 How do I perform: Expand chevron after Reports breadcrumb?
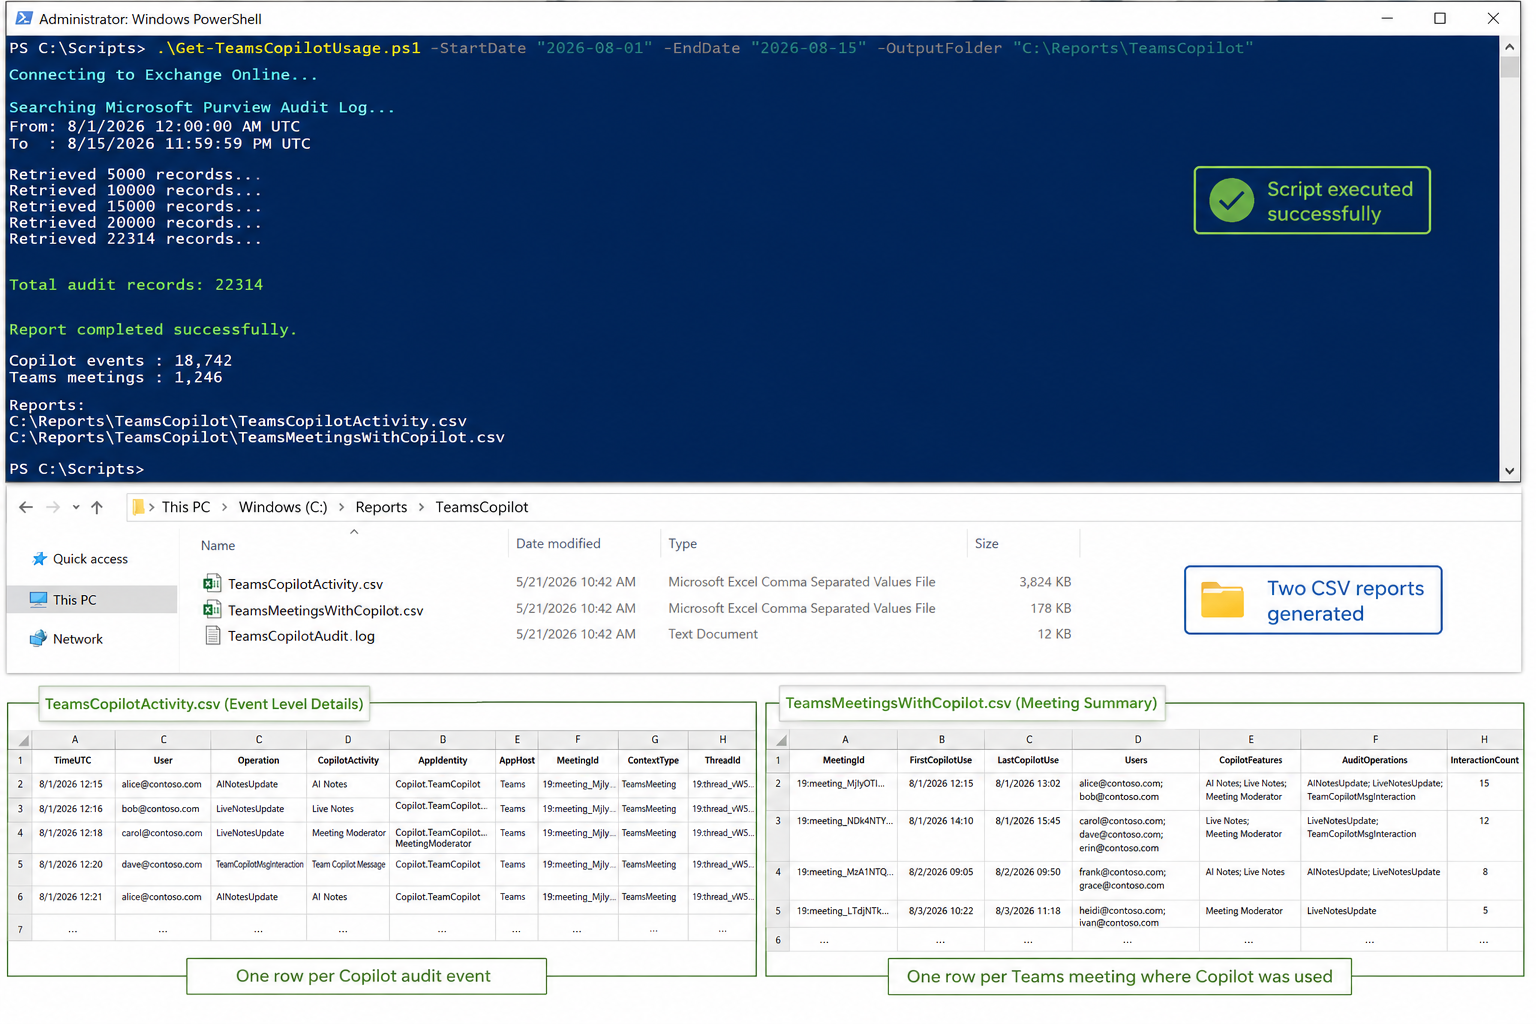[421, 507]
